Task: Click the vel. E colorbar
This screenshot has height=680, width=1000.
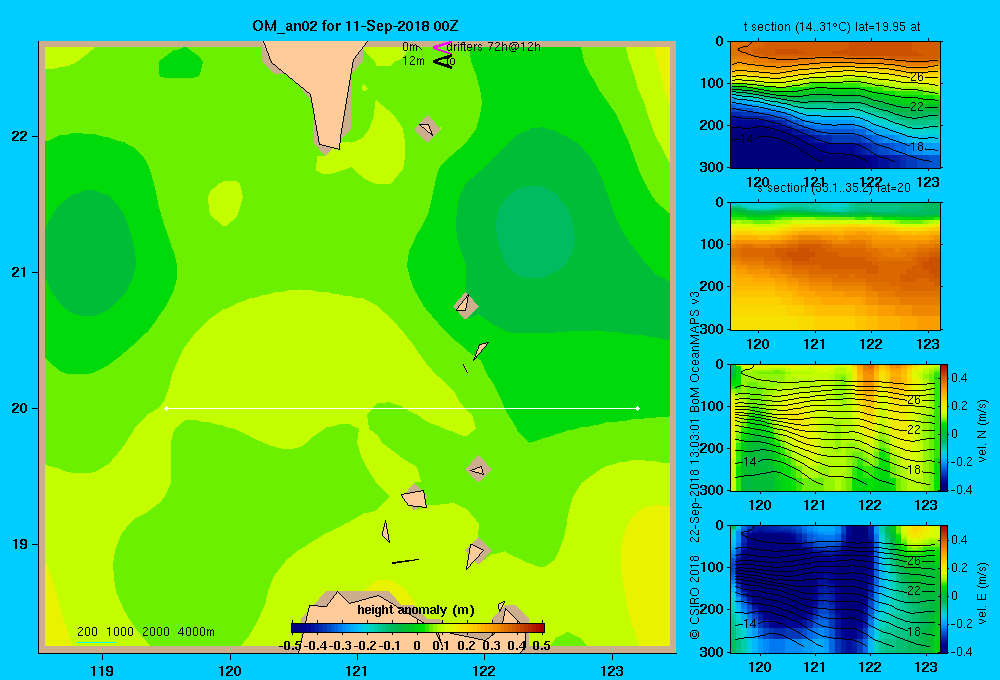Action: point(944,589)
